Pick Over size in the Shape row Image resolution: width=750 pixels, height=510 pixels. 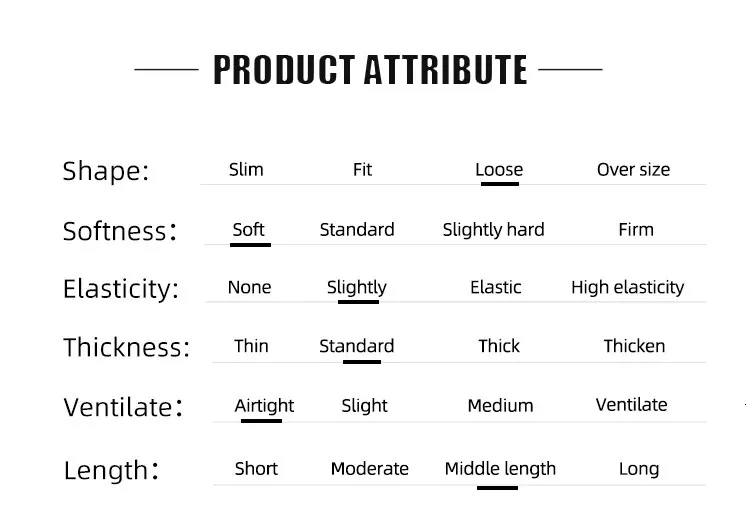point(633,170)
